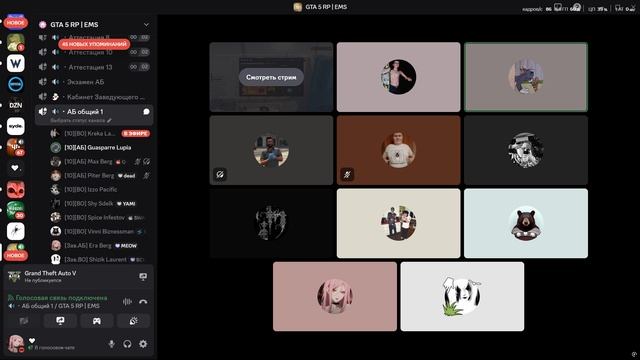Screen dimensions: 640x360
Task: Join the Аттестация 10 voice channel
Action: click(x=94, y=52)
